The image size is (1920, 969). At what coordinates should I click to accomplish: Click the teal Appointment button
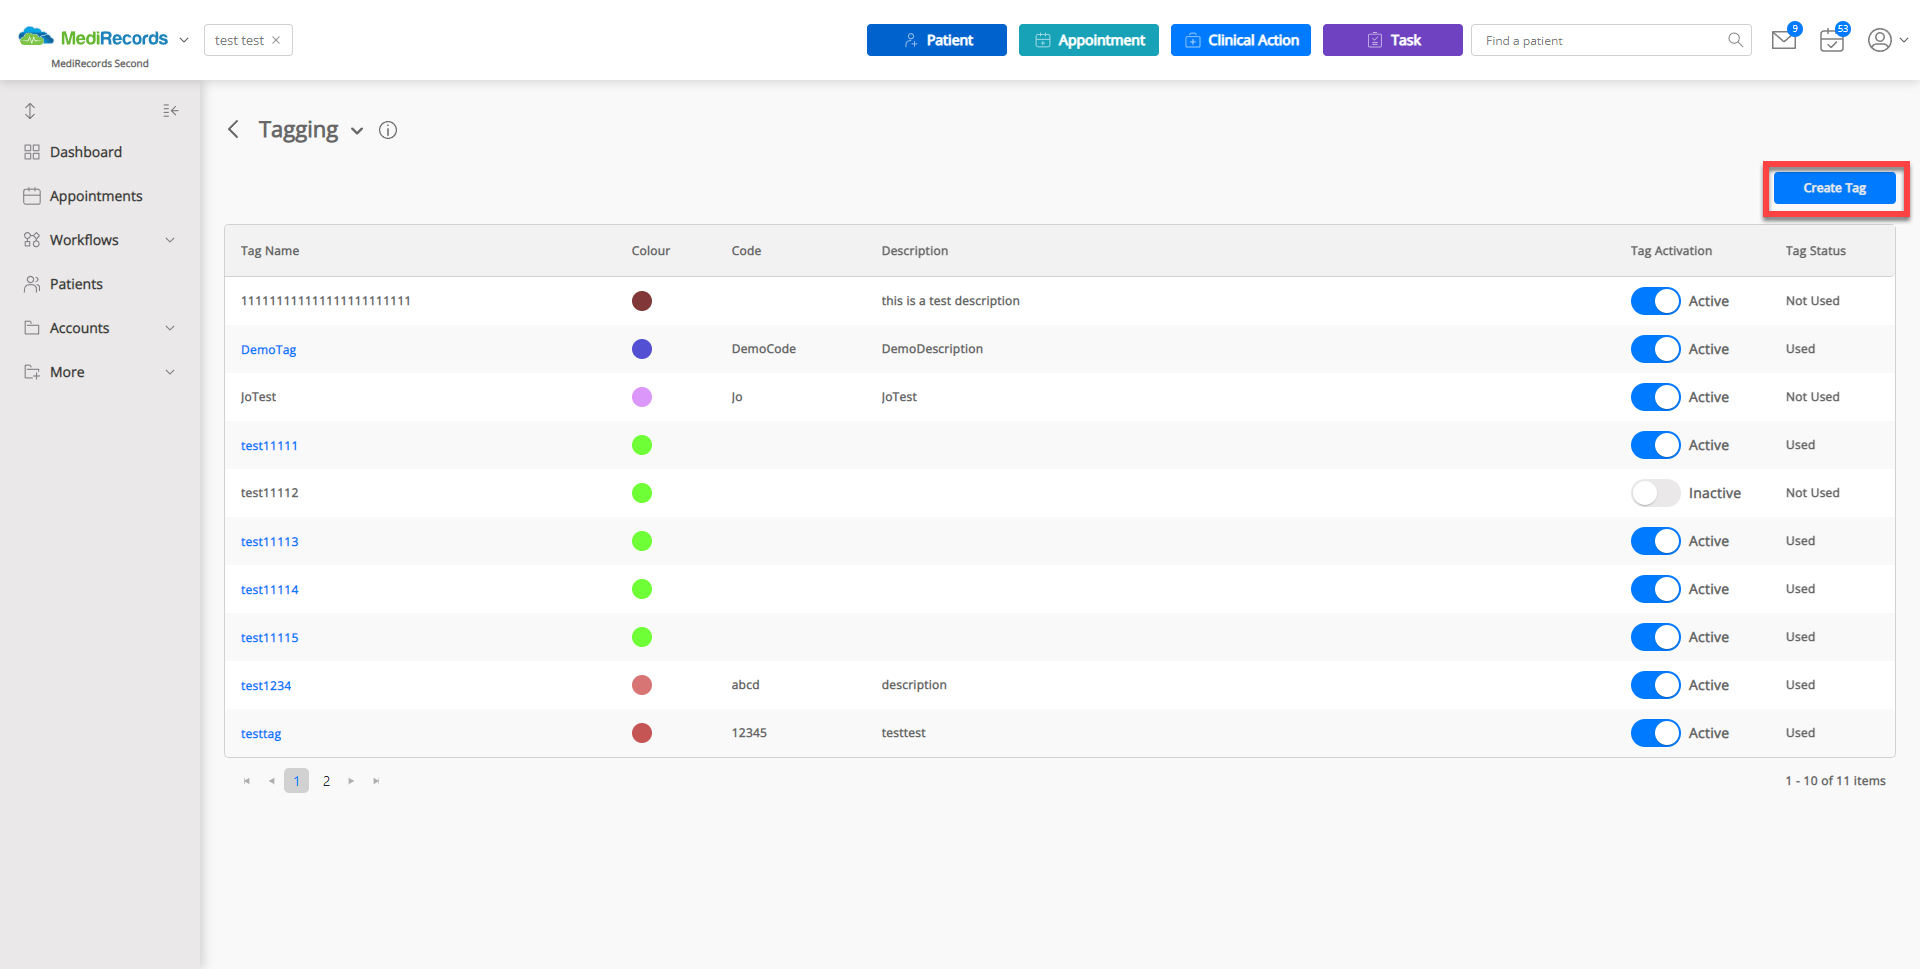pos(1088,40)
